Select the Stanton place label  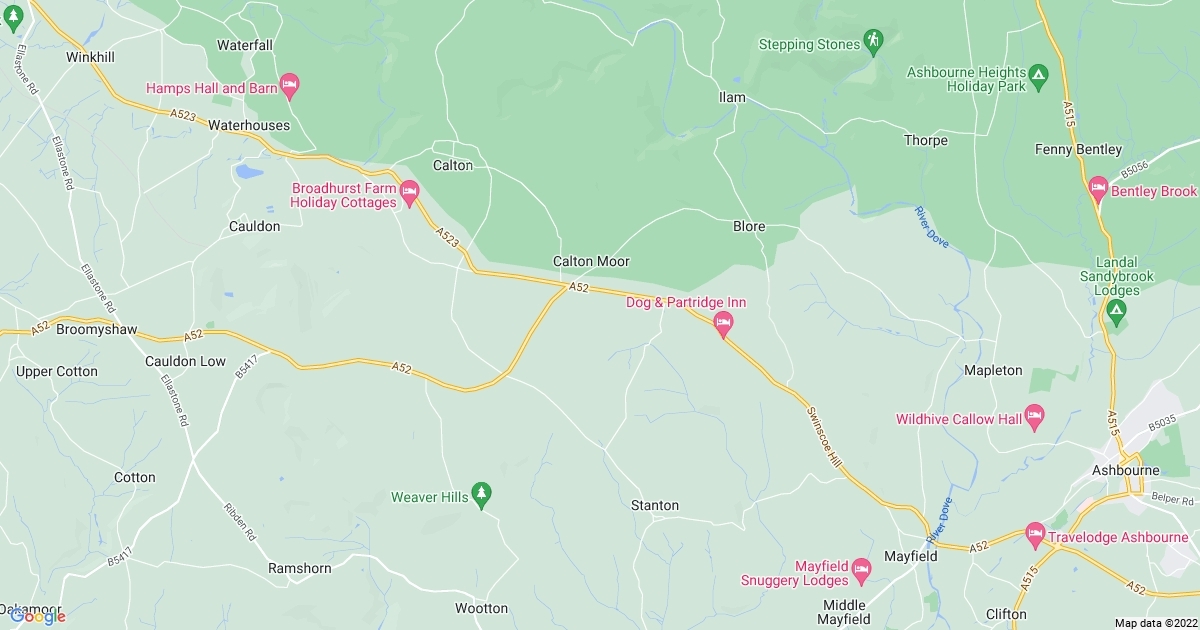point(655,505)
